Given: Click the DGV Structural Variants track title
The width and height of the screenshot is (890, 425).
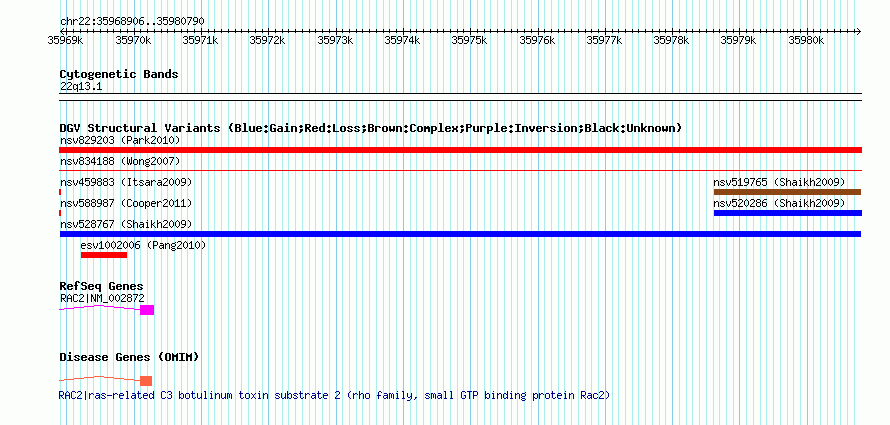Looking at the screenshot, I should (370, 128).
